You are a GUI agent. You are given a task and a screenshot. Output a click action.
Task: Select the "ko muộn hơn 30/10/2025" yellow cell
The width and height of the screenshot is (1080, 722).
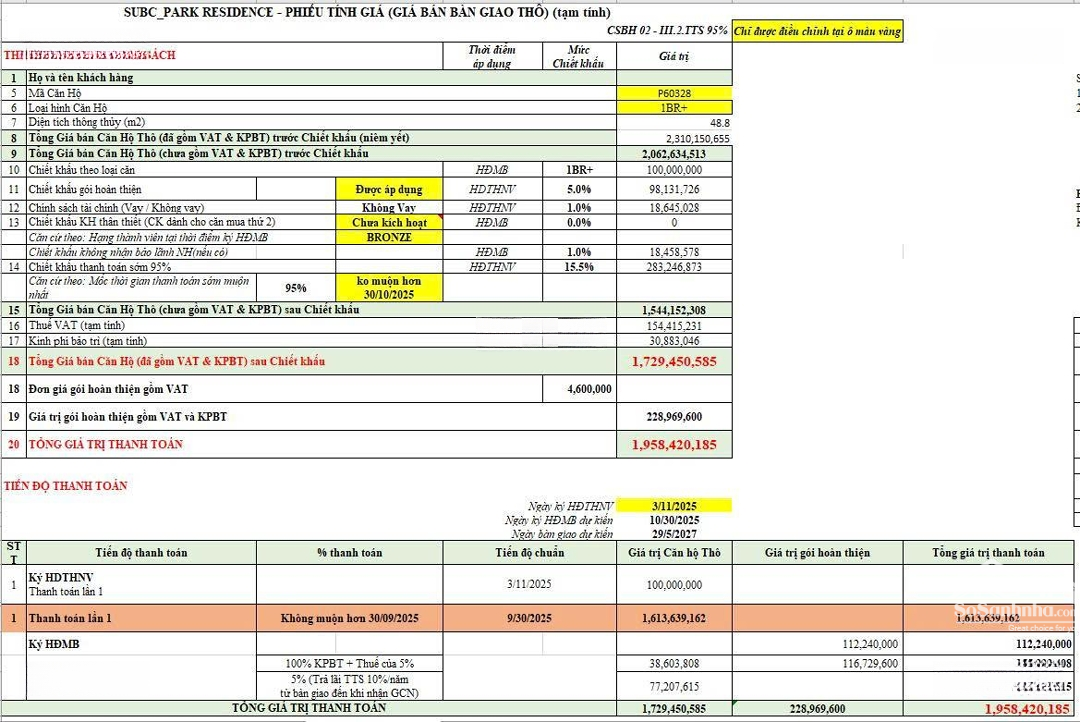tap(388, 288)
